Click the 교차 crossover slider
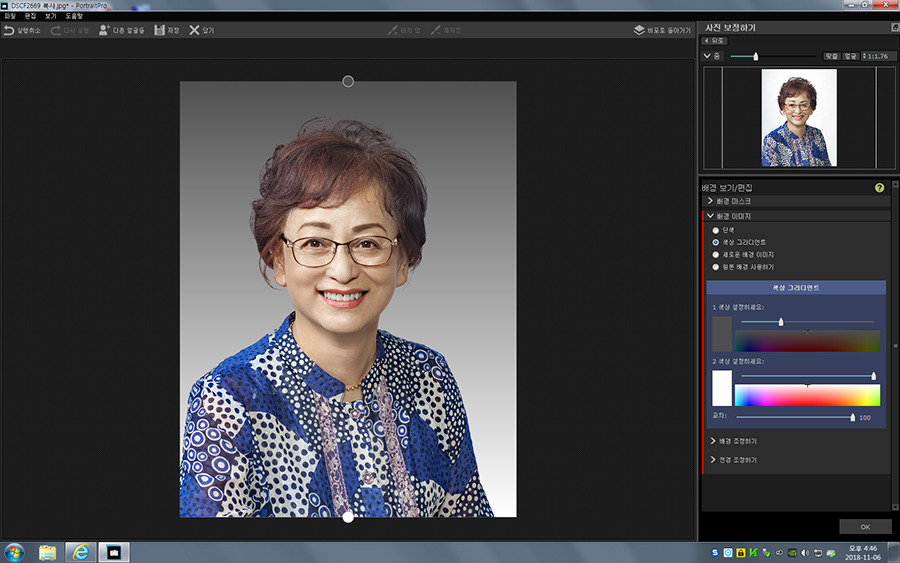This screenshot has width=900, height=563. (x=796, y=417)
